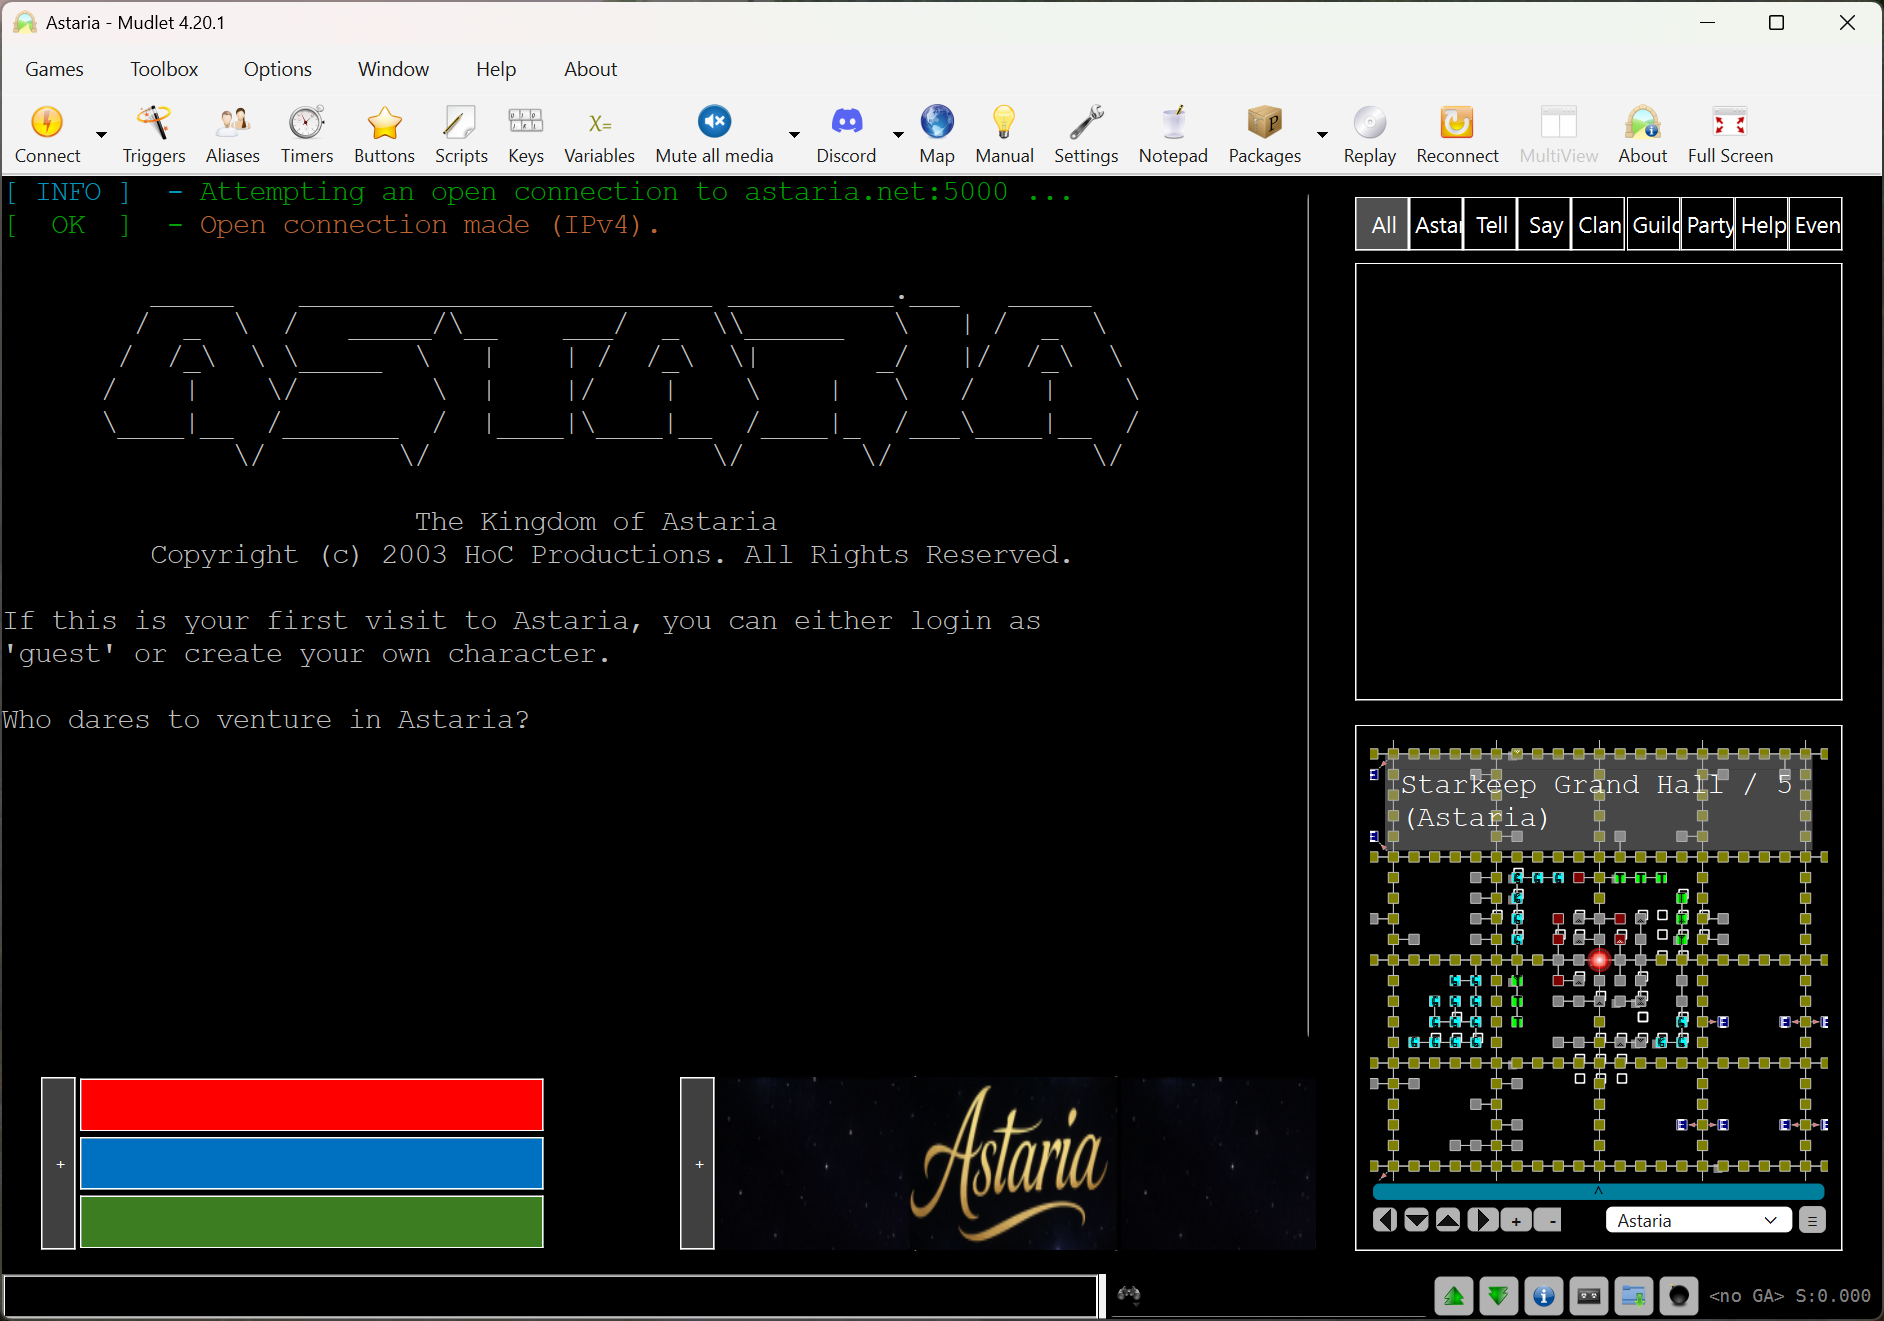
Task: Click the red health gauge bar
Action: 311,1104
